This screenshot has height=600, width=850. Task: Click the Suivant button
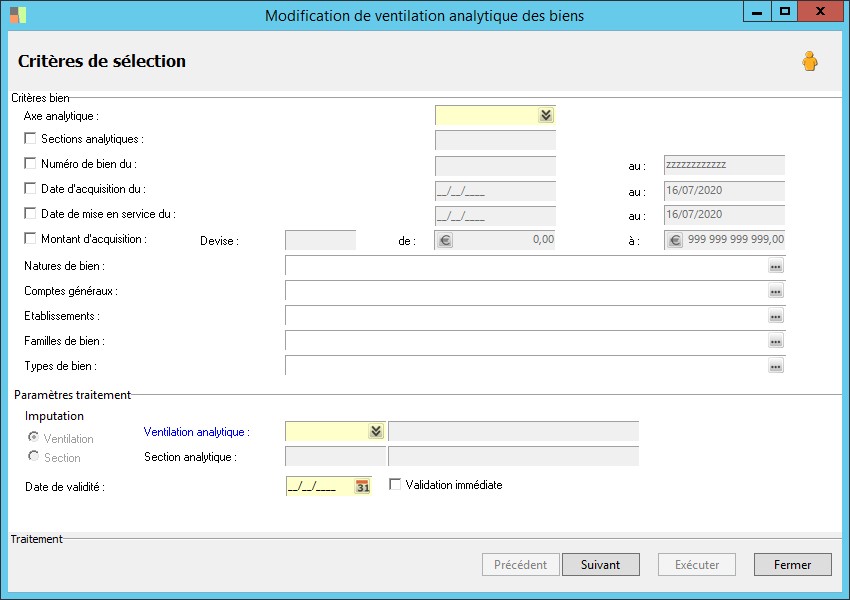(x=600, y=565)
